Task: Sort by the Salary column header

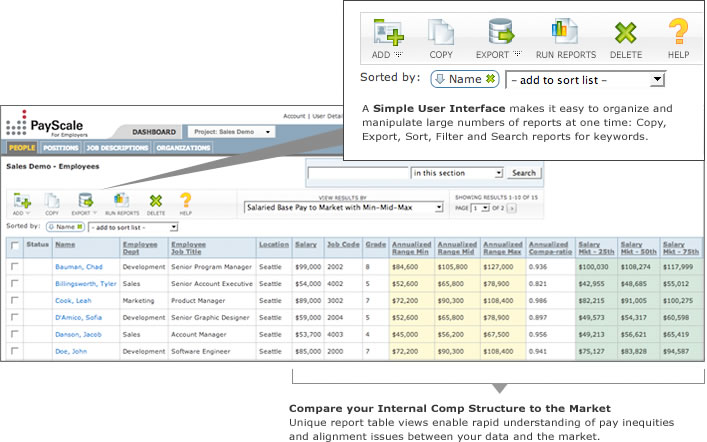Action: [306, 244]
